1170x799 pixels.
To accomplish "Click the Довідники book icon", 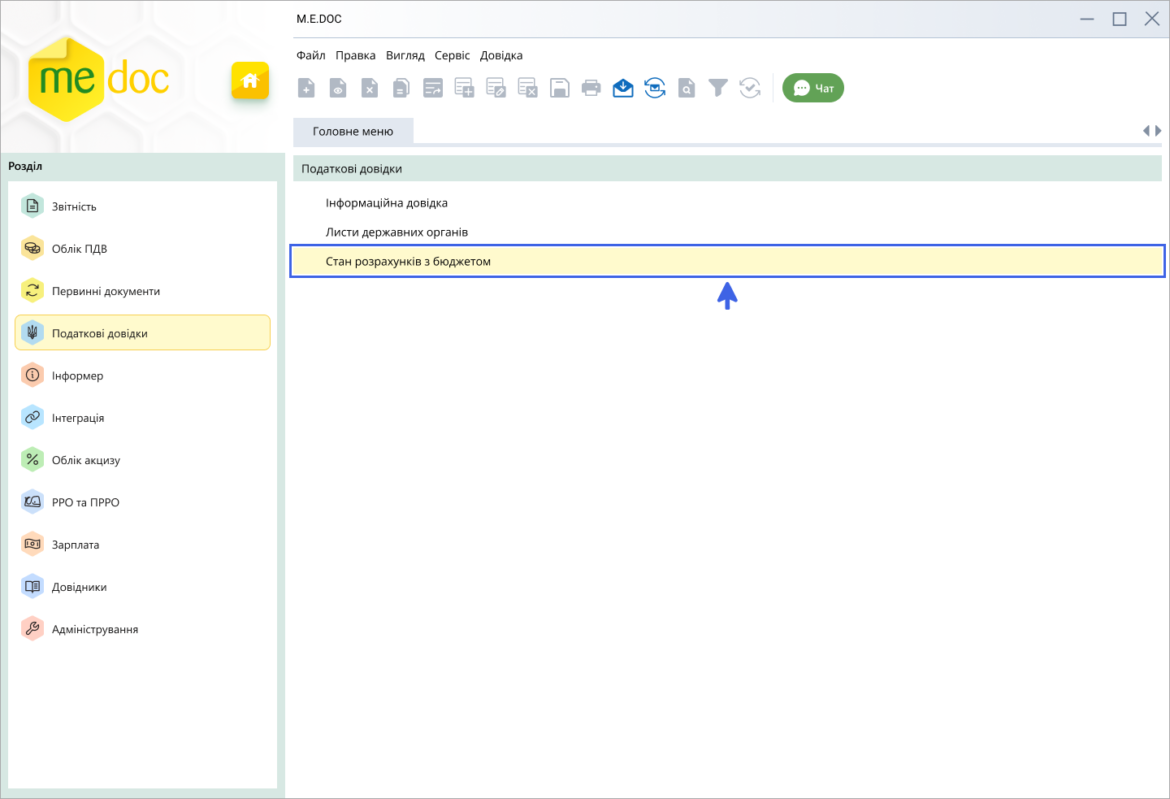I will (32, 586).
